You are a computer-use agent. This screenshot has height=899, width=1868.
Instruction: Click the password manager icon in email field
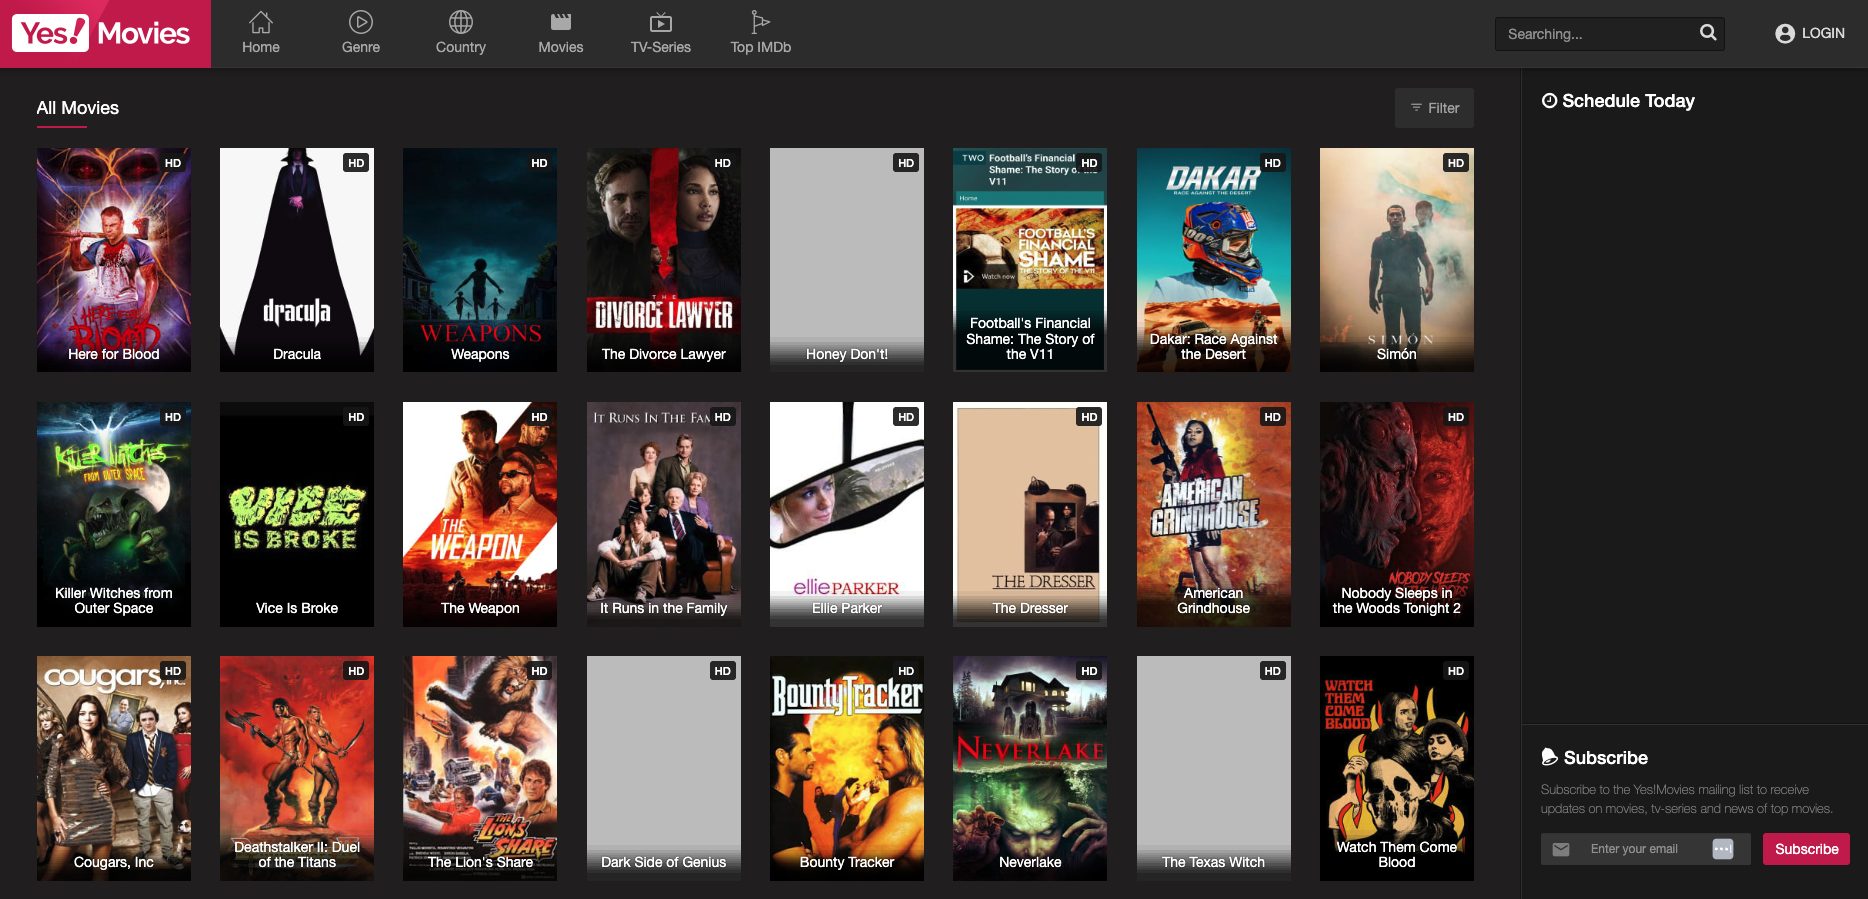(1722, 849)
